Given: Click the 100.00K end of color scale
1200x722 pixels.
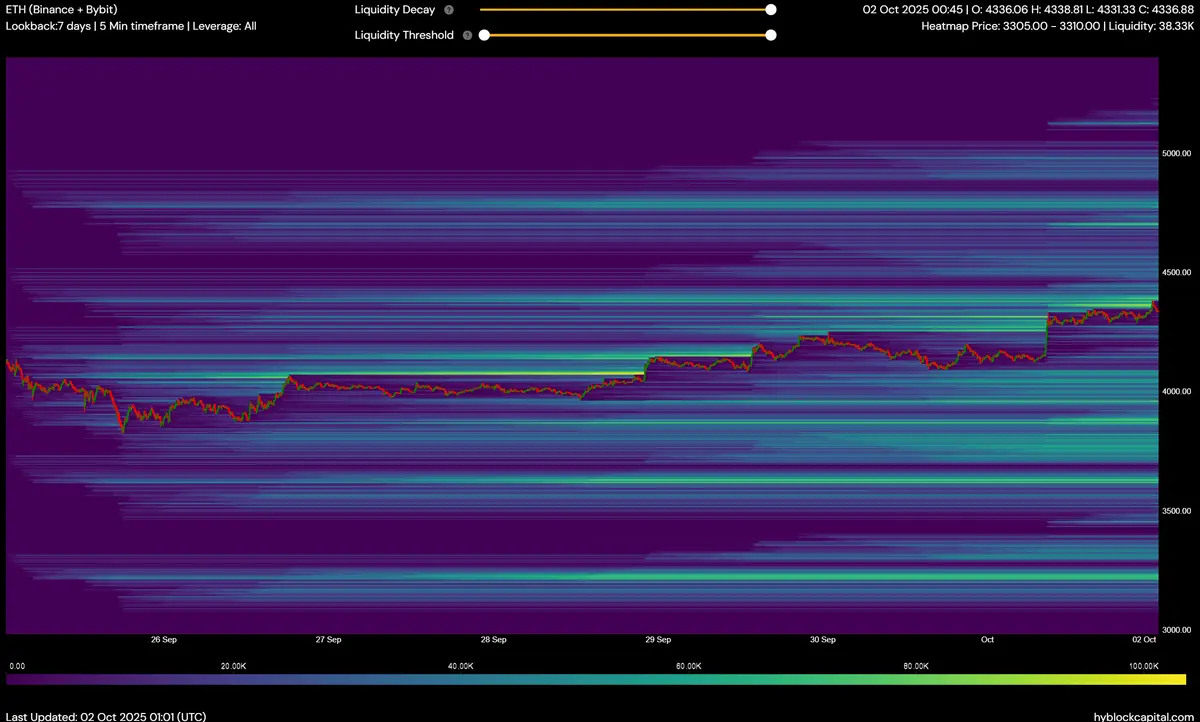Looking at the screenshot, I should 1143,666.
